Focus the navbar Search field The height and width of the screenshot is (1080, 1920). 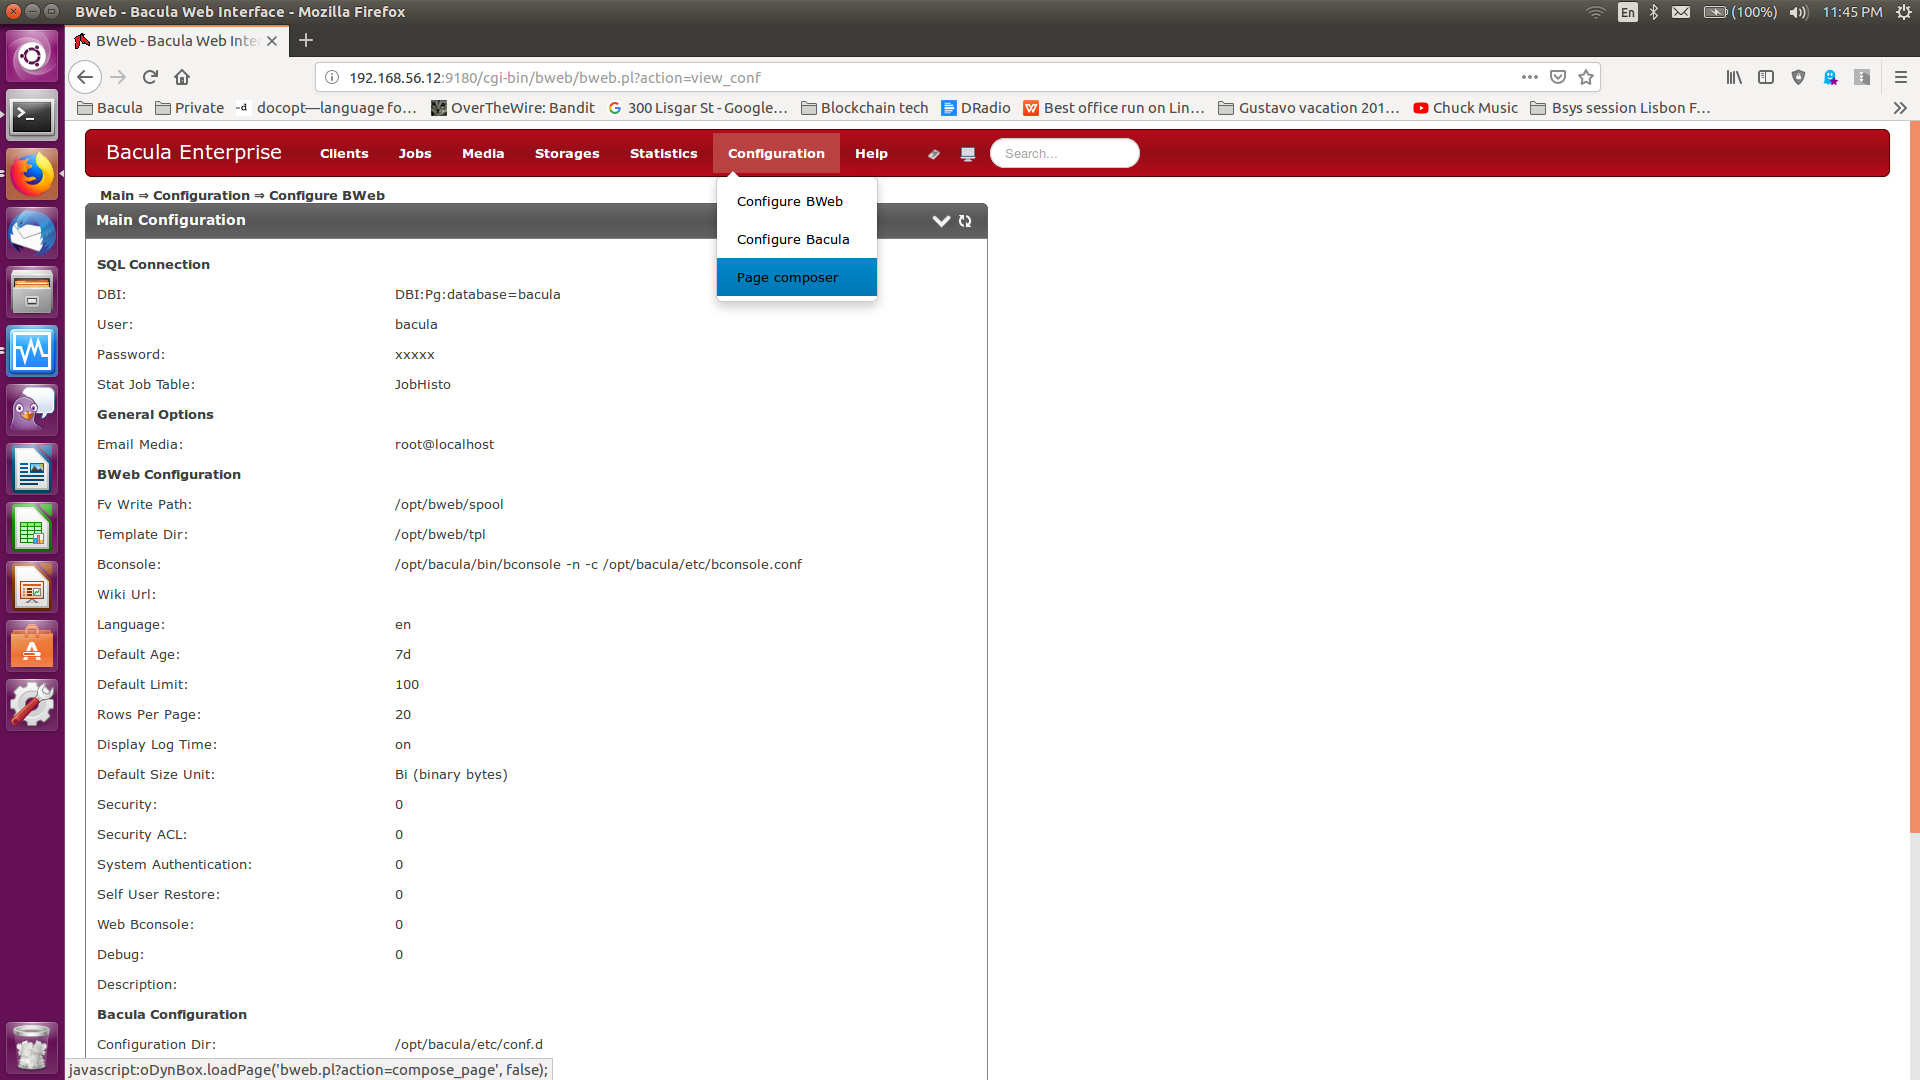coord(1065,153)
